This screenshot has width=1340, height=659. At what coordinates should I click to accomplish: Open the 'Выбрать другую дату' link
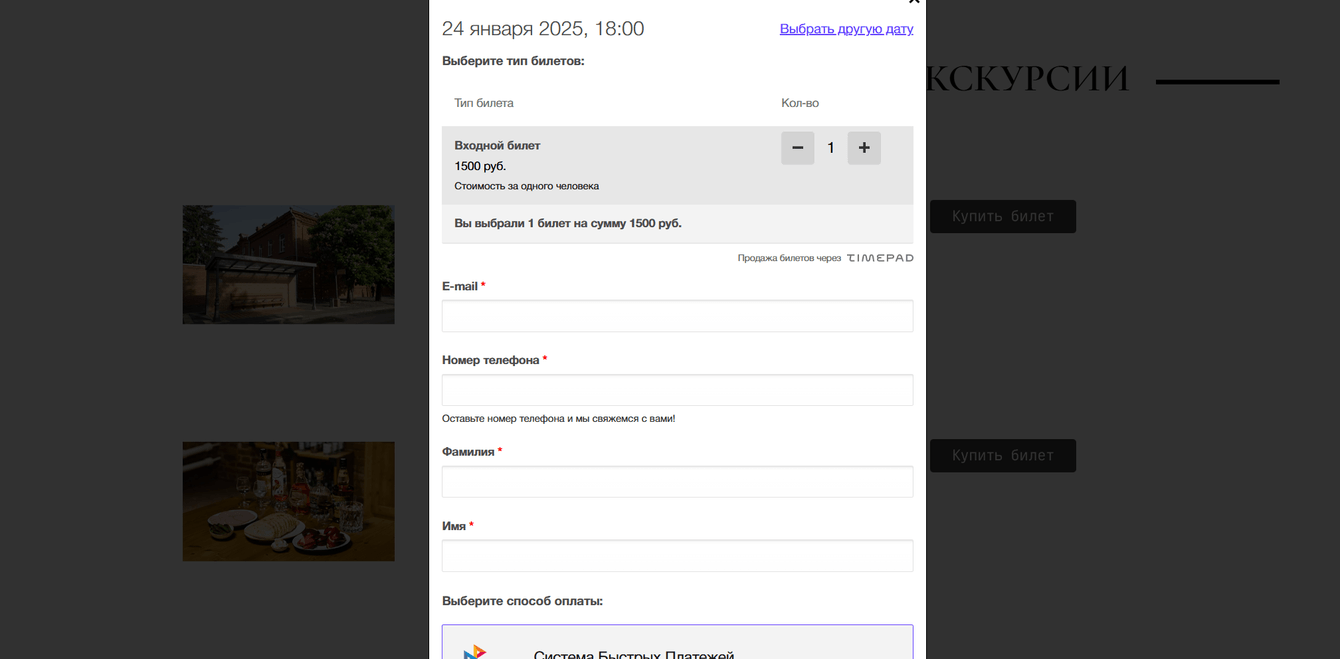[846, 29]
